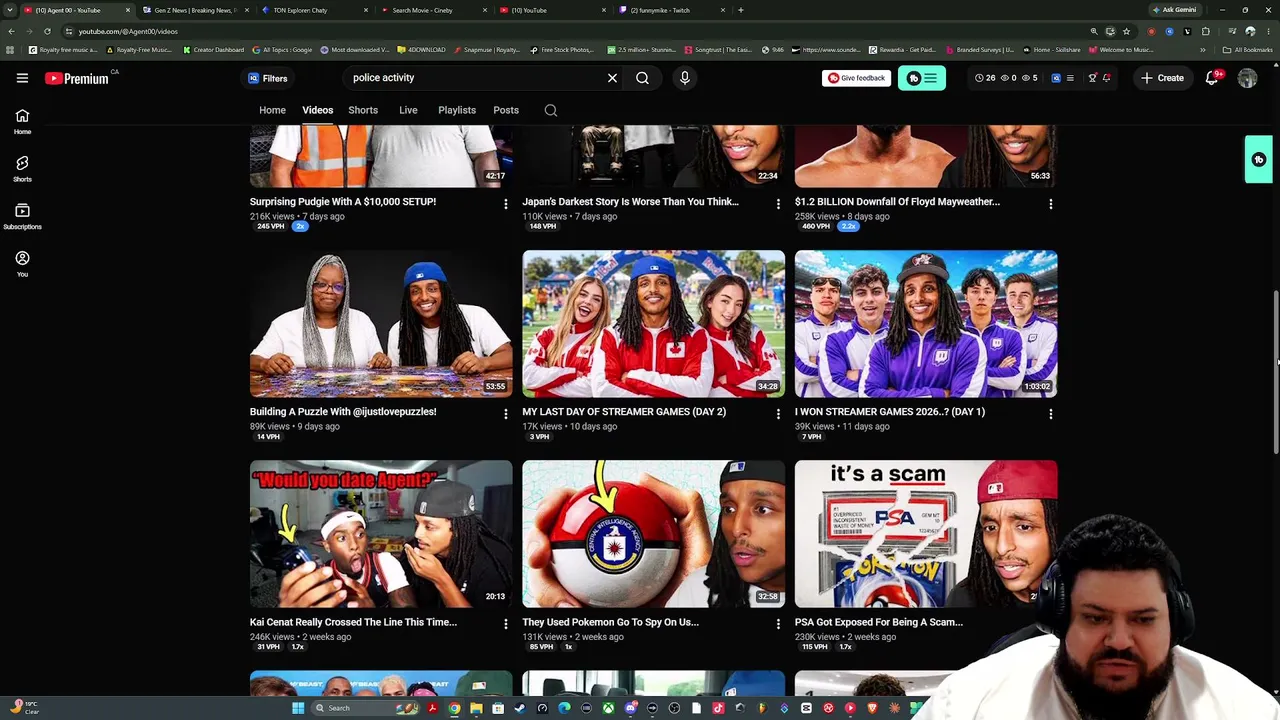Open options for Surprising Pudgie video
The width and height of the screenshot is (1280, 720).
[x=505, y=204]
